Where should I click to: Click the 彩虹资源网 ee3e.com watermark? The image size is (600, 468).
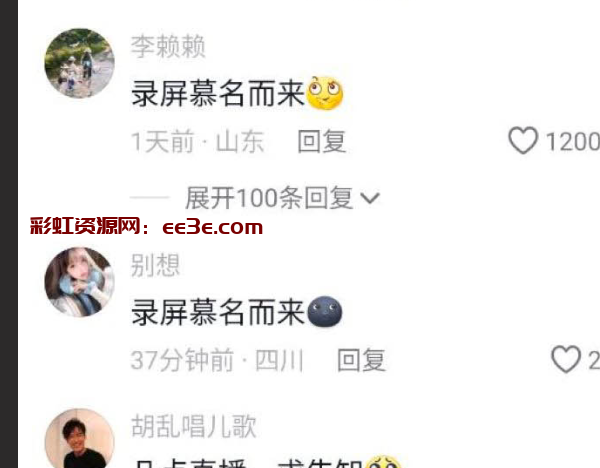point(146,227)
